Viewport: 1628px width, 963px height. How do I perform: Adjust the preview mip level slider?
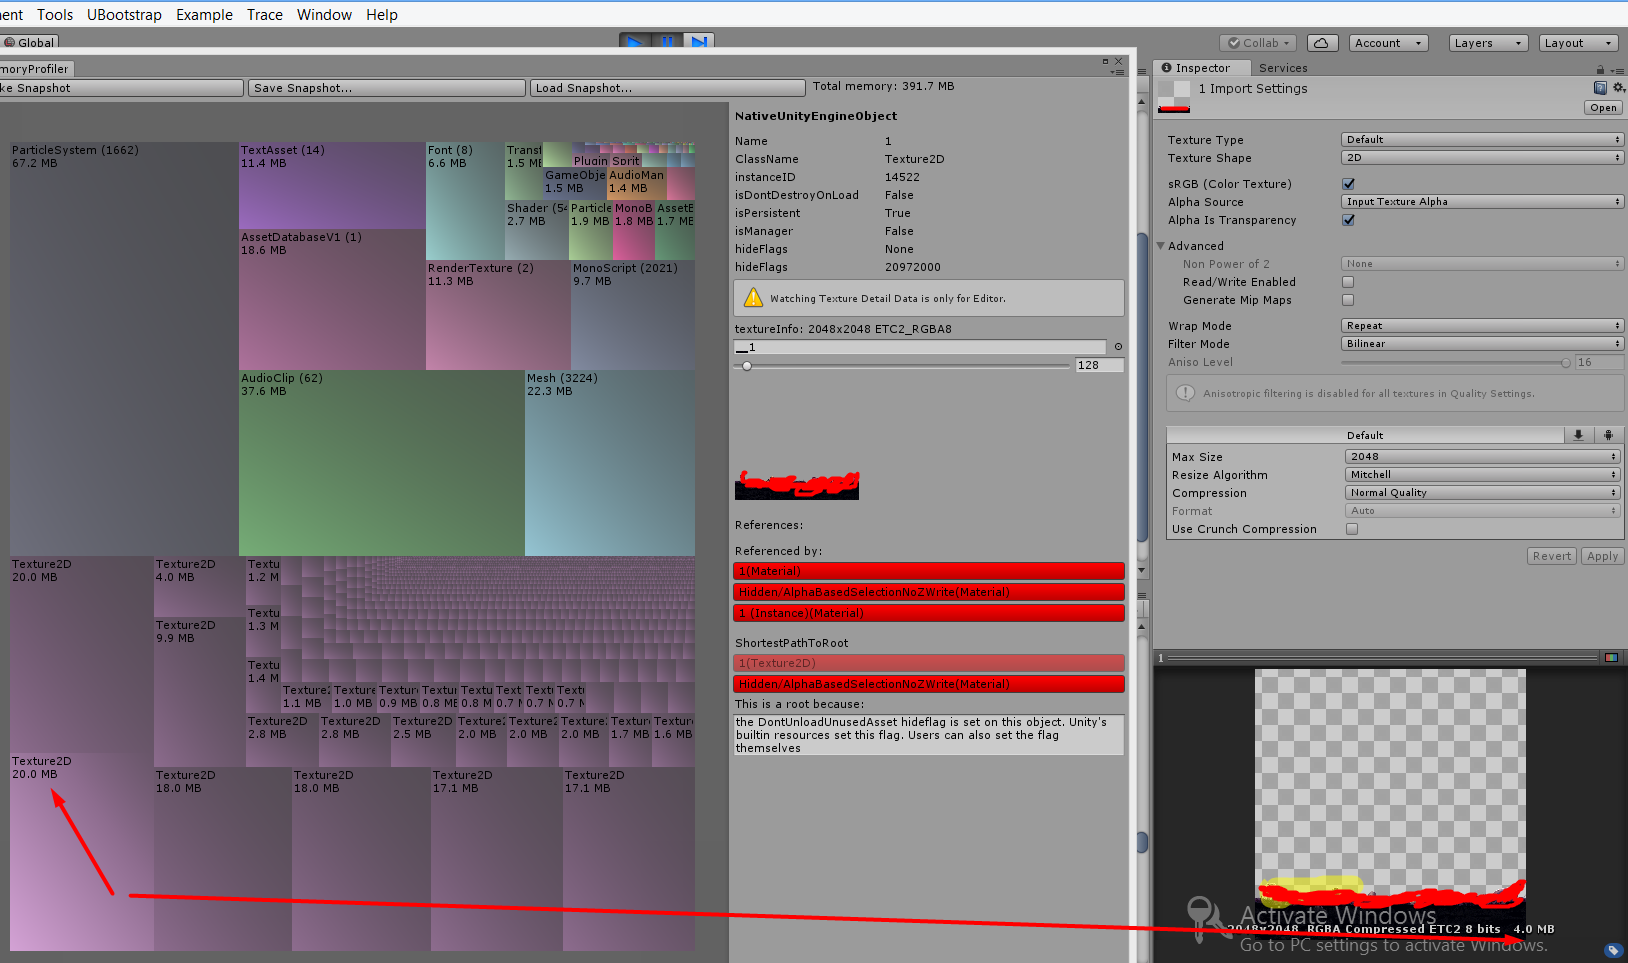[1383, 658]
